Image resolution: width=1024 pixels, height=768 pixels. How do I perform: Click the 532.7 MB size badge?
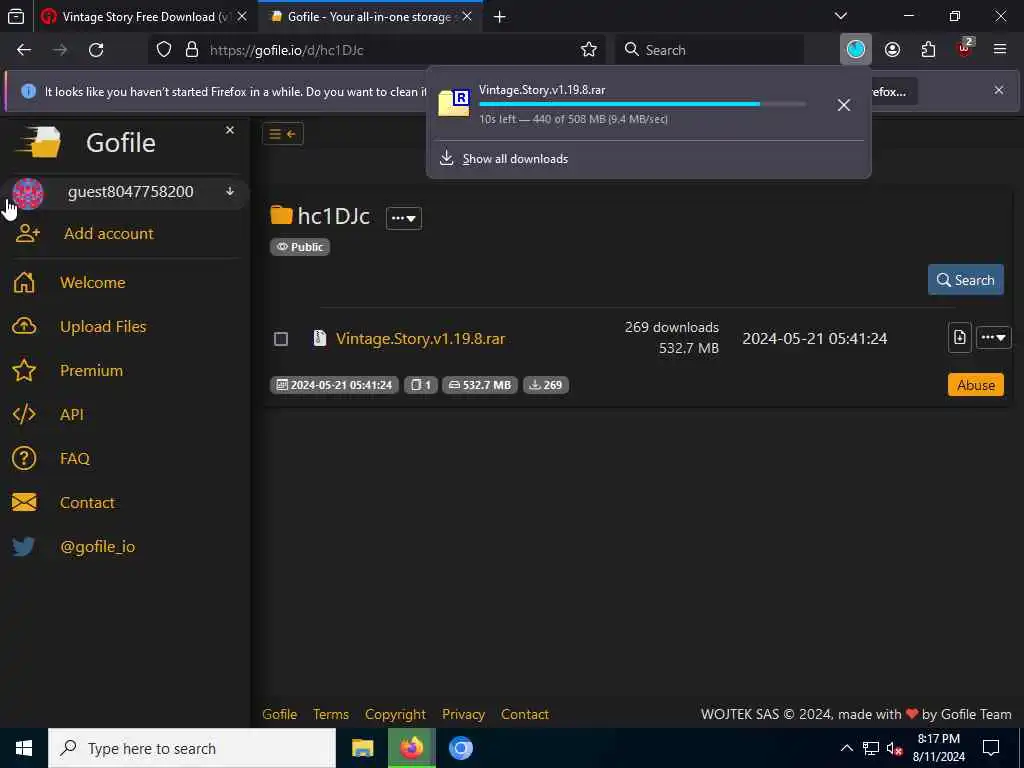coord(480,385)
